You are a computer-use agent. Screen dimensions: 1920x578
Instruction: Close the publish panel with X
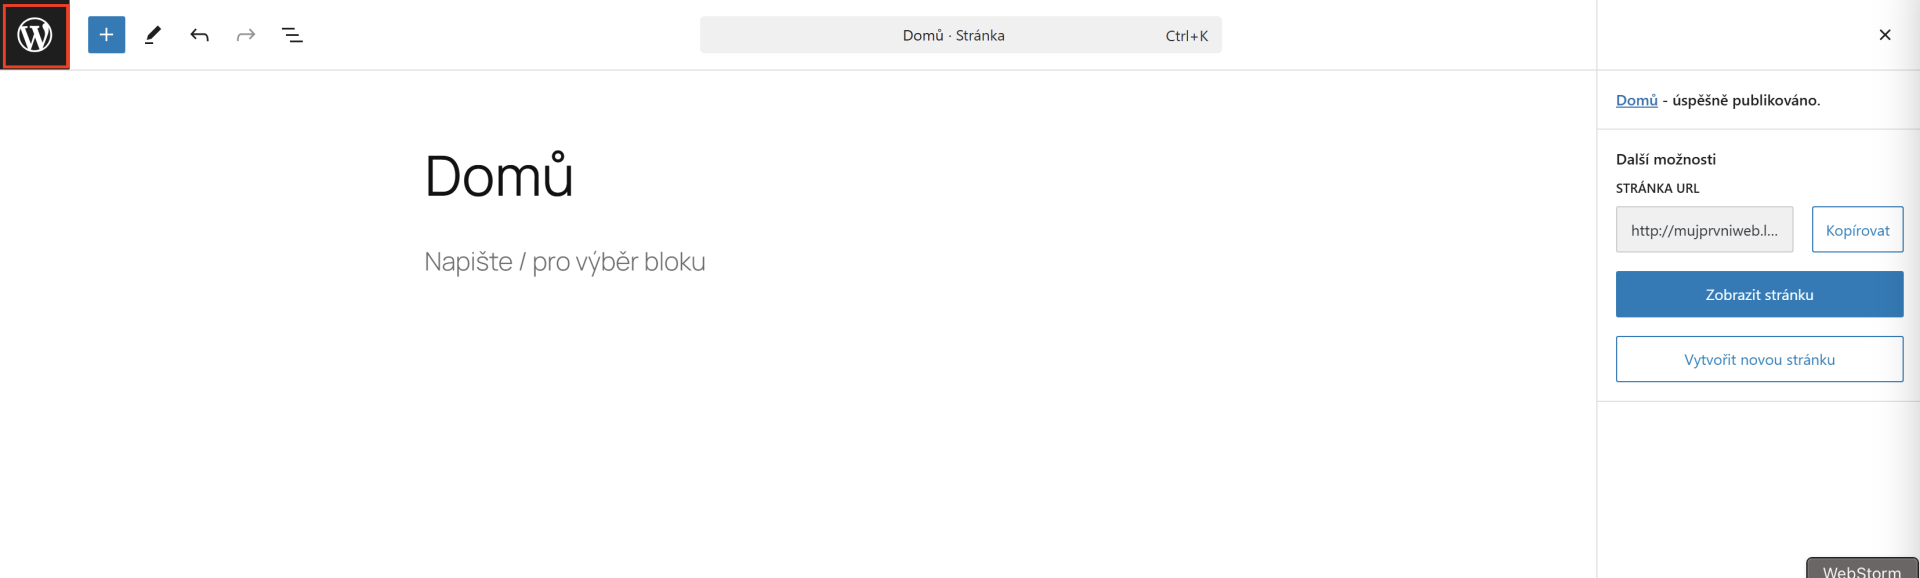(x=1884, y=35)
